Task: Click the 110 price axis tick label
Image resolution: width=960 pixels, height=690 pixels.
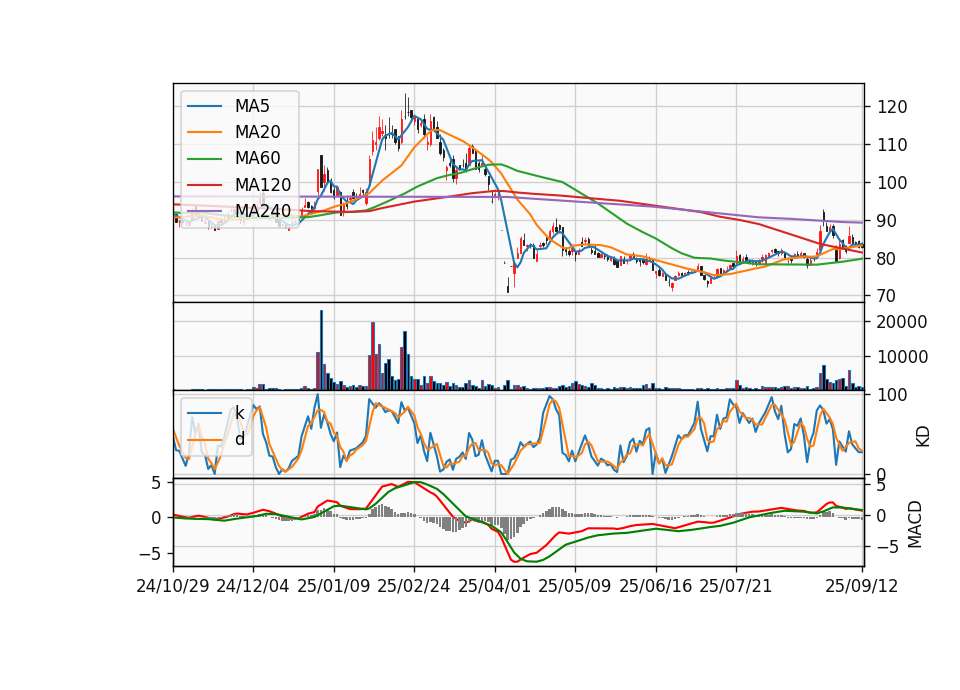Action: pyautogui.click(x=892, y=145)
